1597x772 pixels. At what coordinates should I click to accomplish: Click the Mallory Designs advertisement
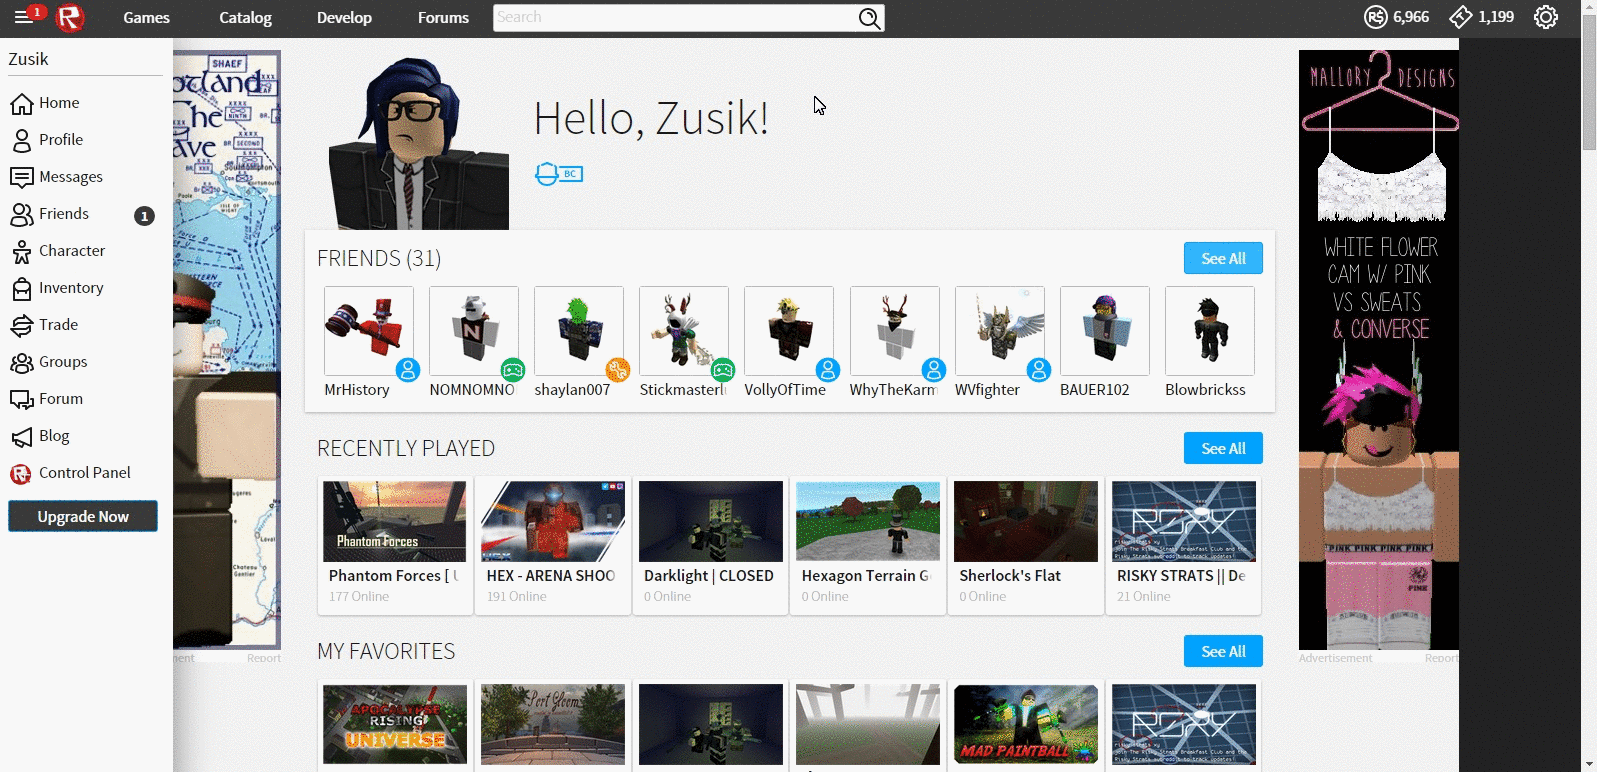click(1379, 350)
